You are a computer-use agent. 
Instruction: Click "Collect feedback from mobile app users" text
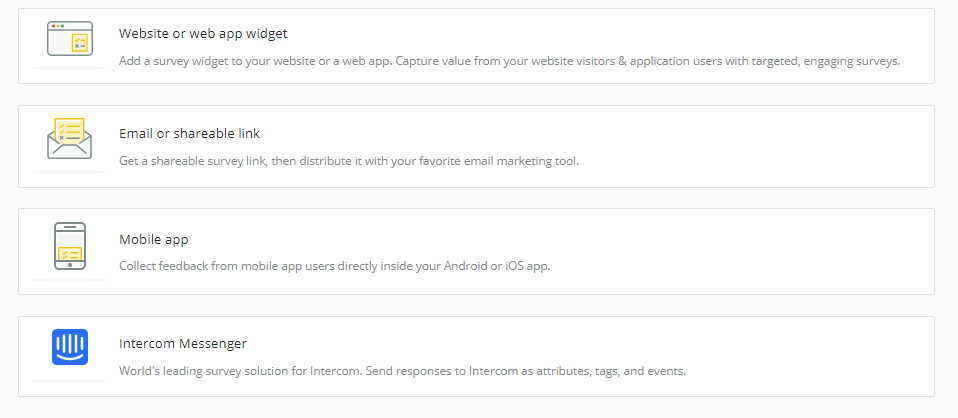coord(335,266)
